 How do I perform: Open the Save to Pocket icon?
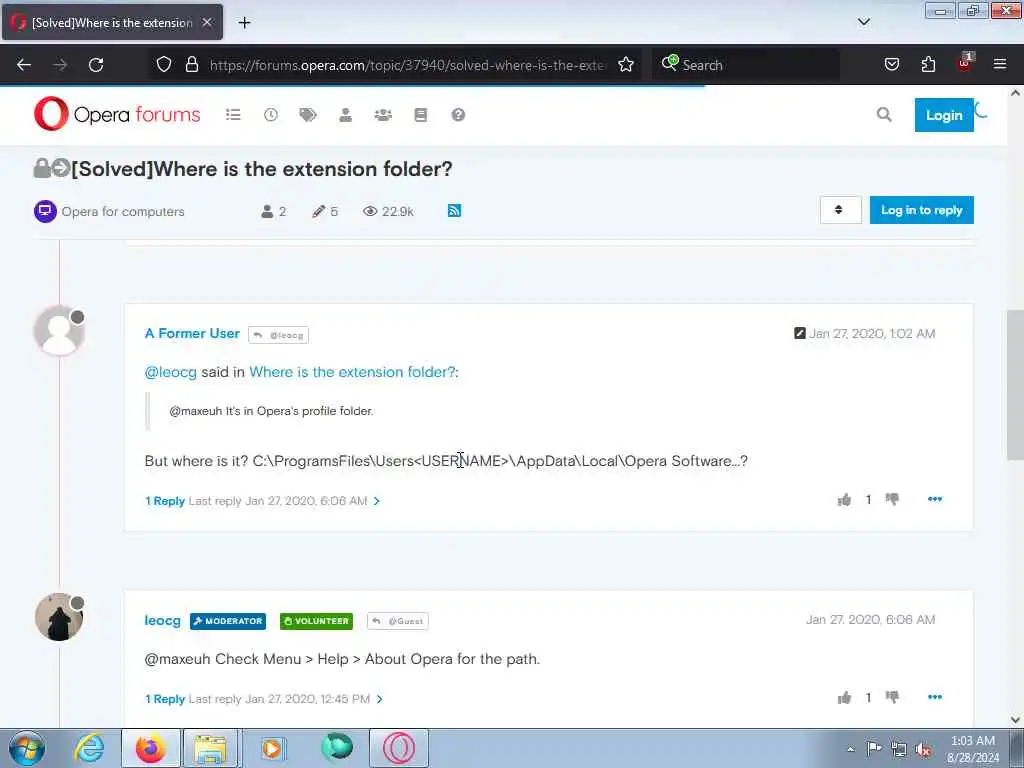(892, 64)
